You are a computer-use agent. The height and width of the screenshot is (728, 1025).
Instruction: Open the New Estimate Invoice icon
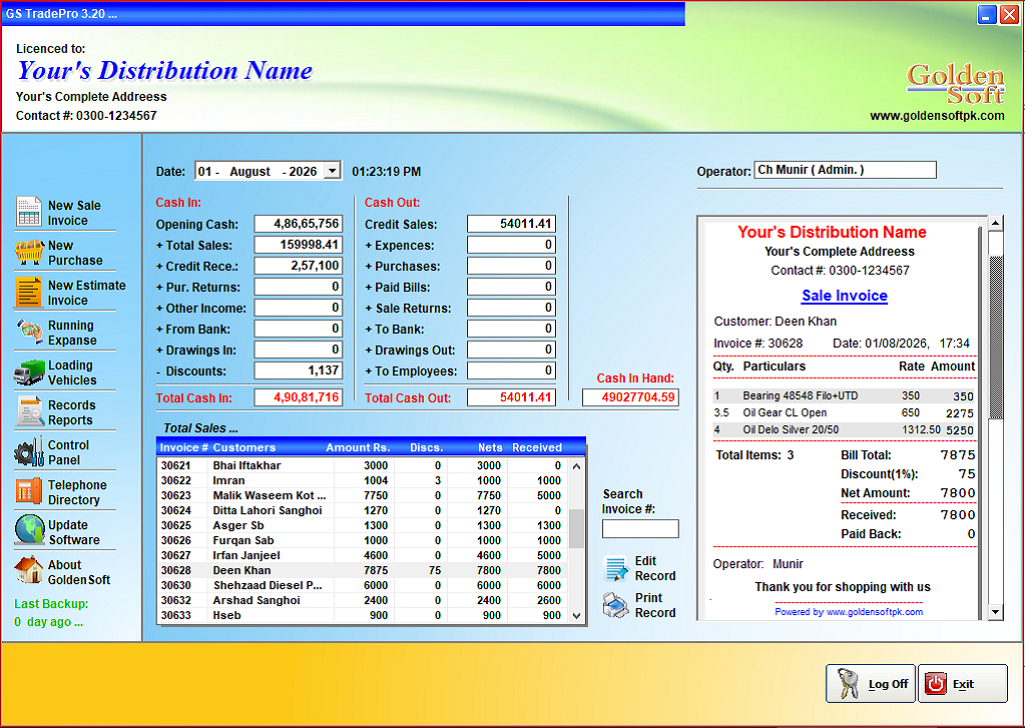coord(29,292)
